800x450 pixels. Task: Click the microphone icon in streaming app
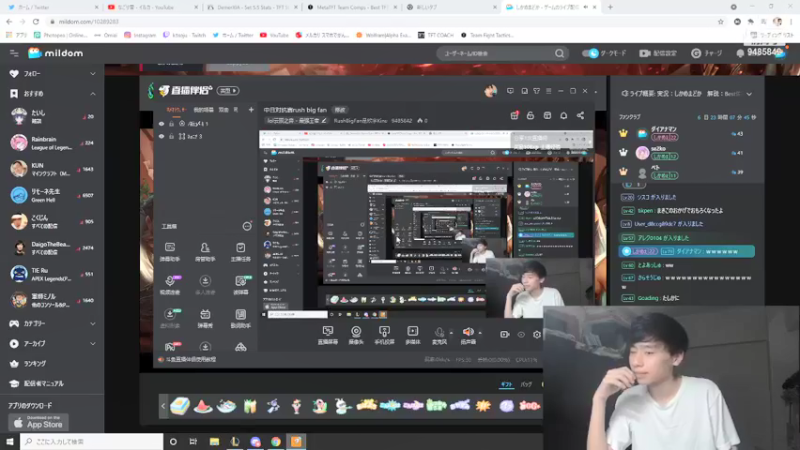click(439, 332)
